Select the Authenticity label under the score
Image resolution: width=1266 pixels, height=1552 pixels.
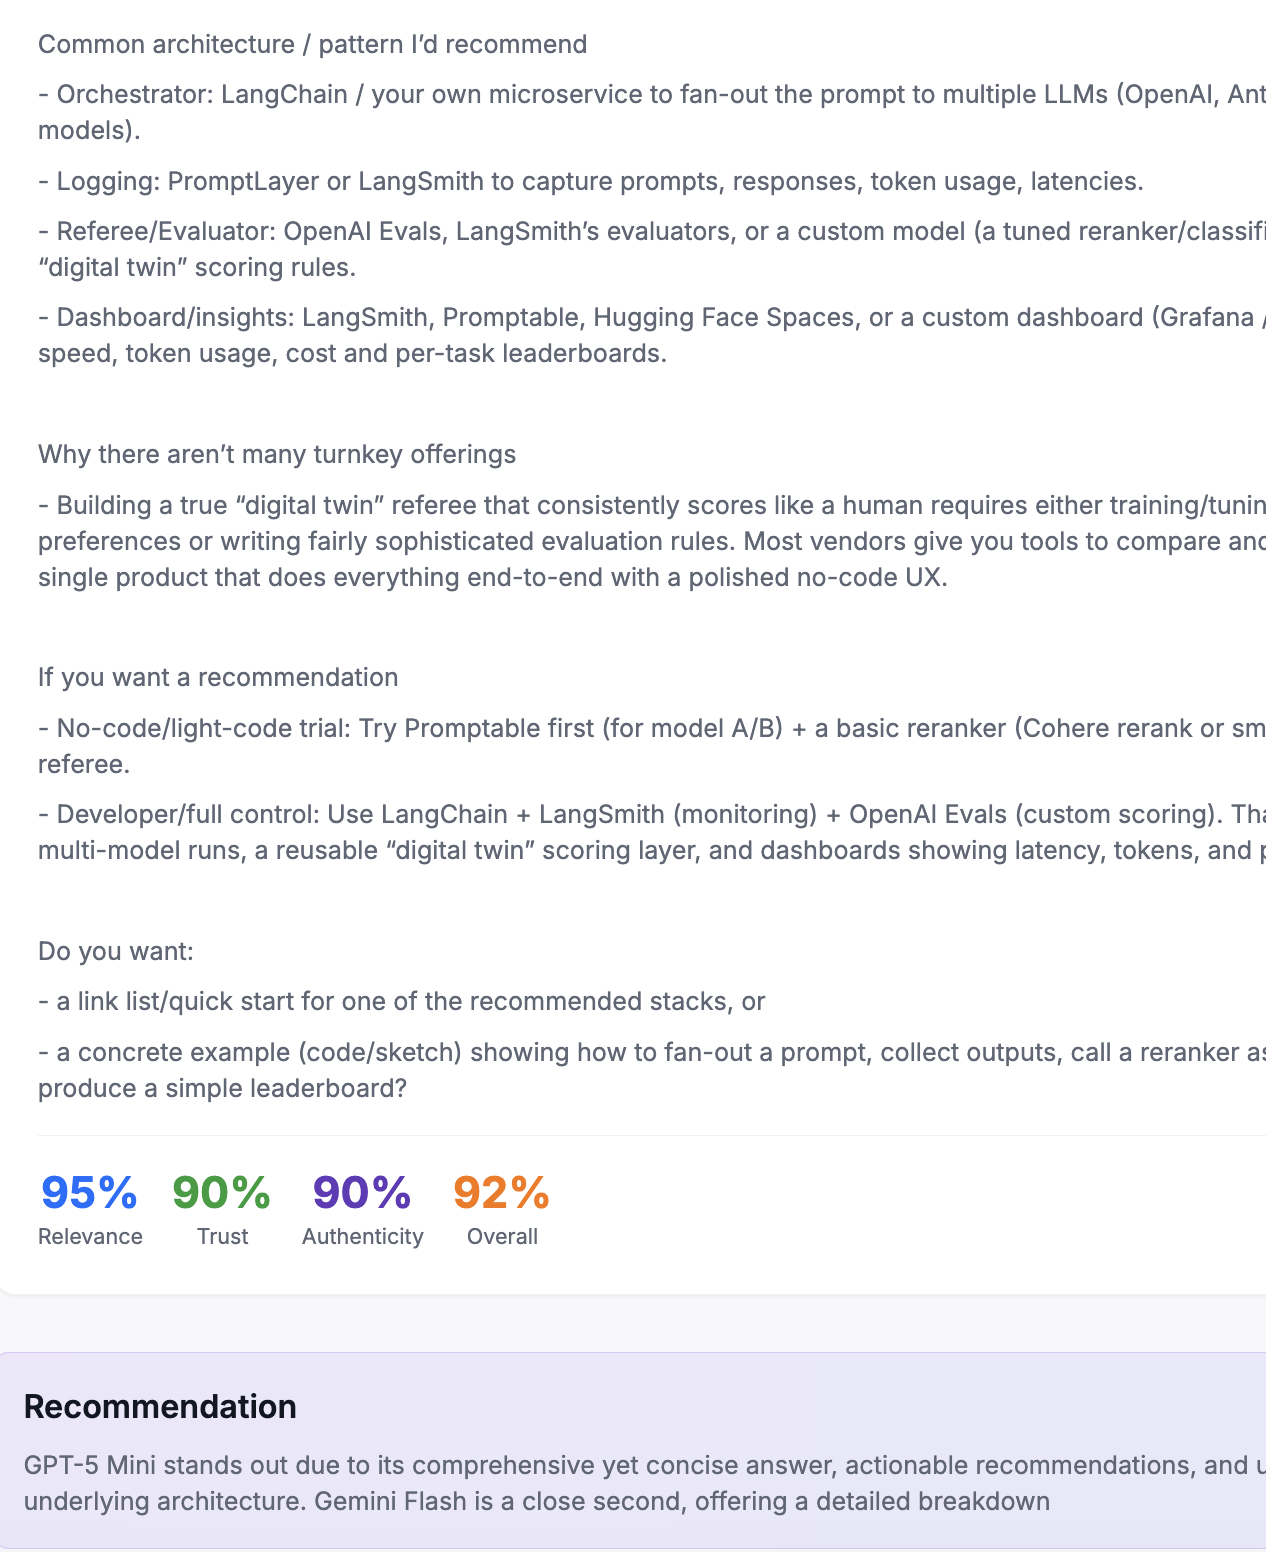pos(363,1237)
